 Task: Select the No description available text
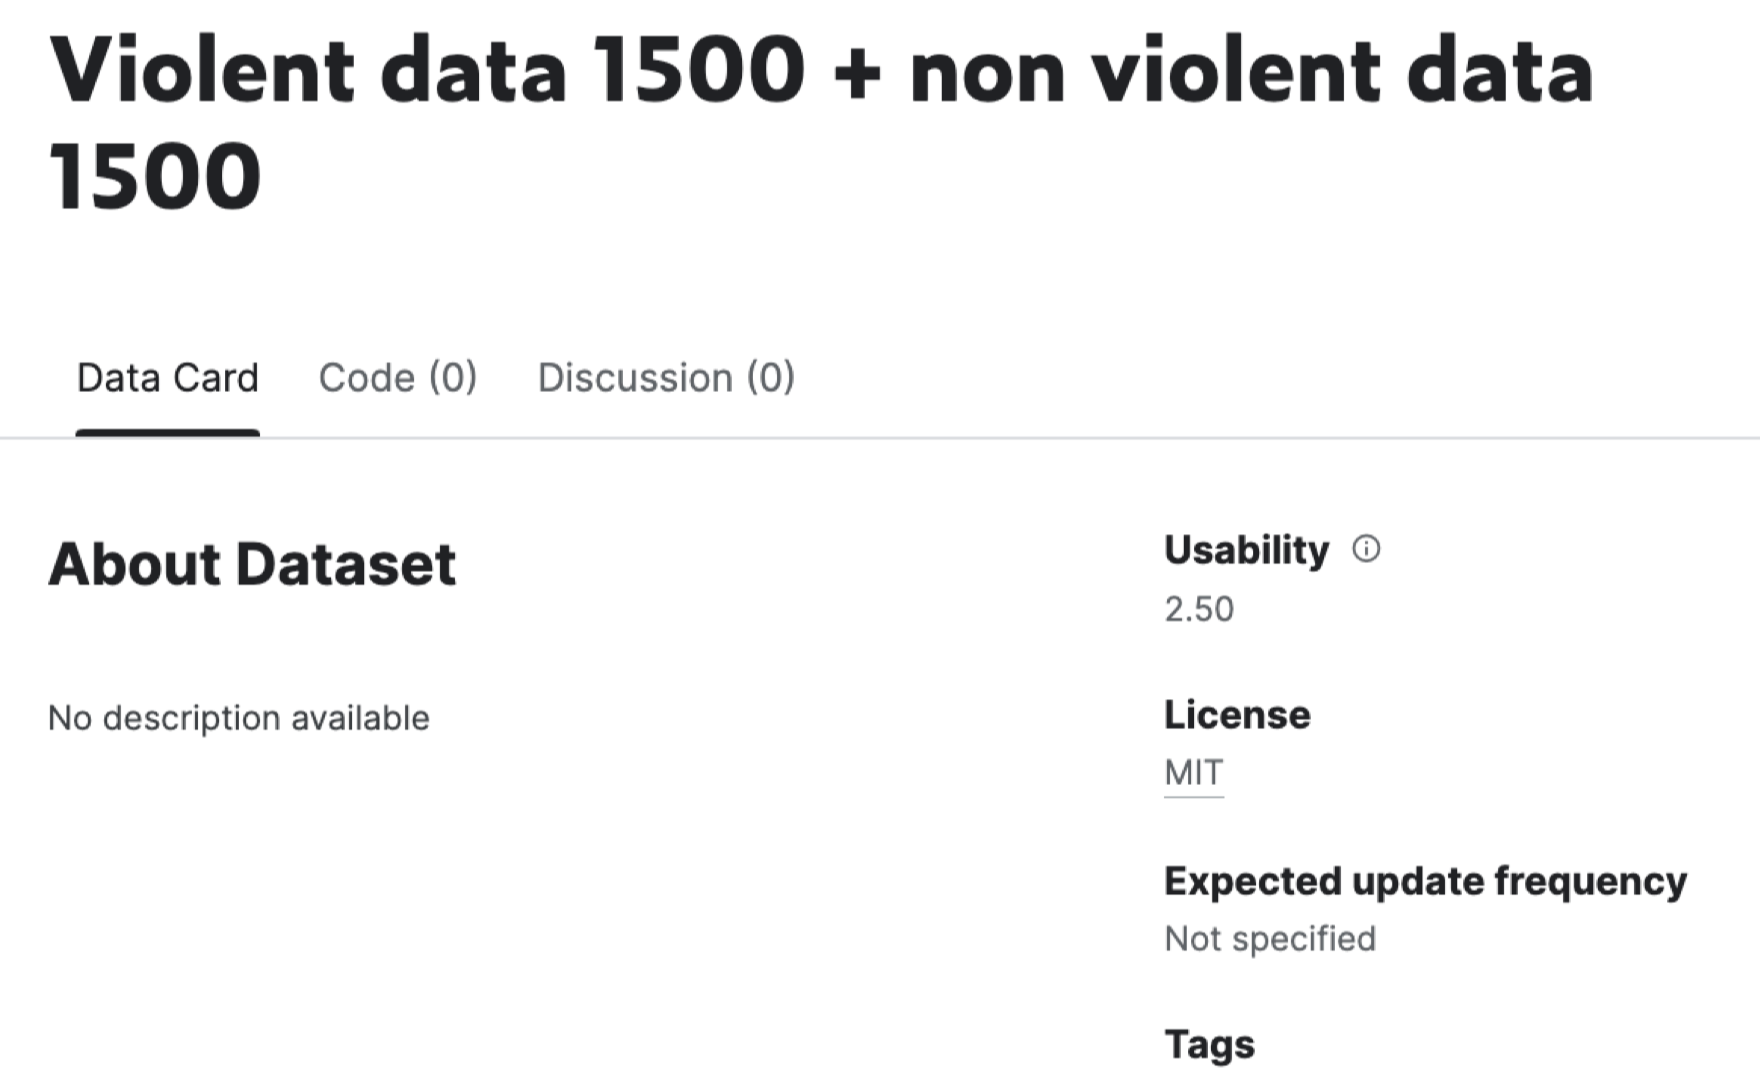tap(239, 718)
